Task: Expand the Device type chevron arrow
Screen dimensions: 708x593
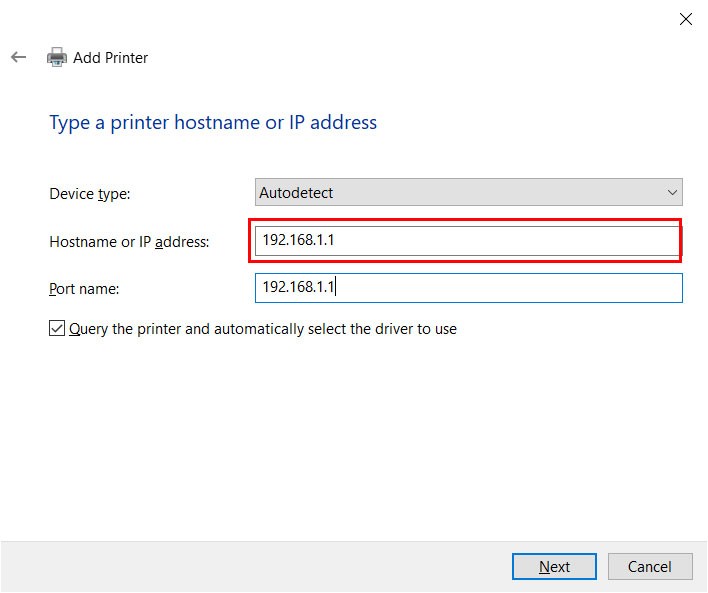Action: (x=672, y=193)
